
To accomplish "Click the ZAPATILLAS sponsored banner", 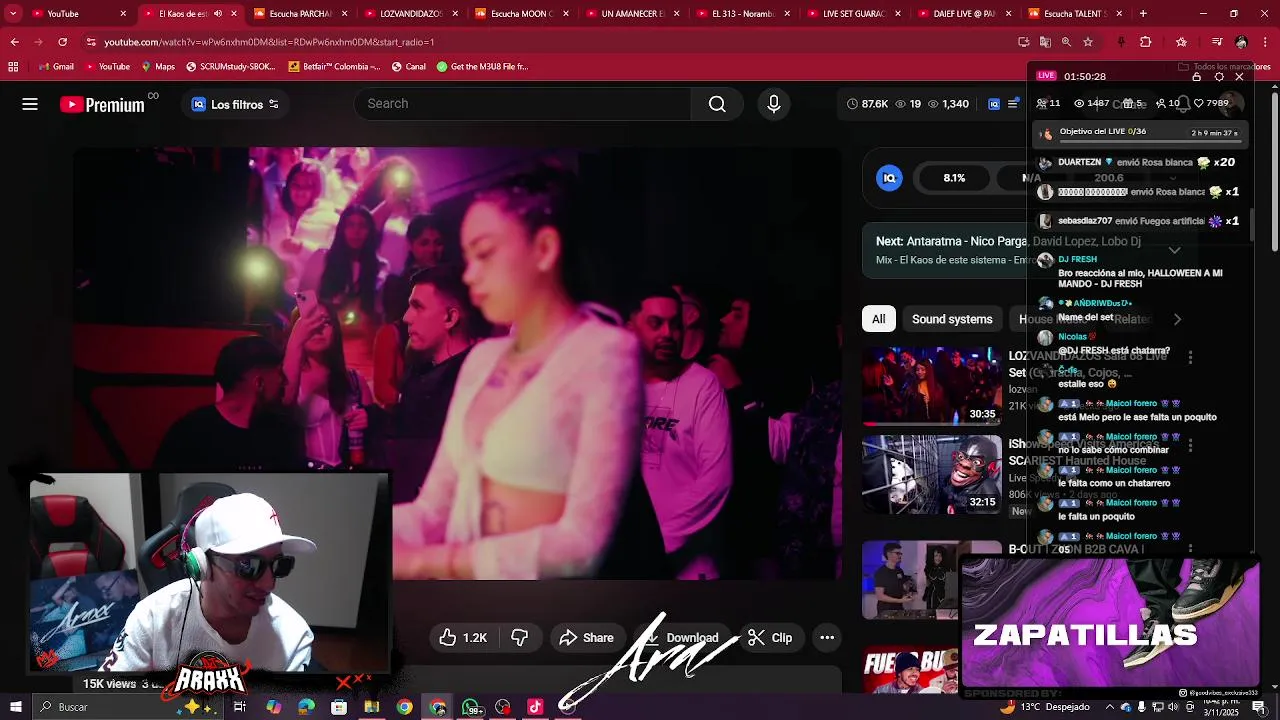I will point(1110,625).
